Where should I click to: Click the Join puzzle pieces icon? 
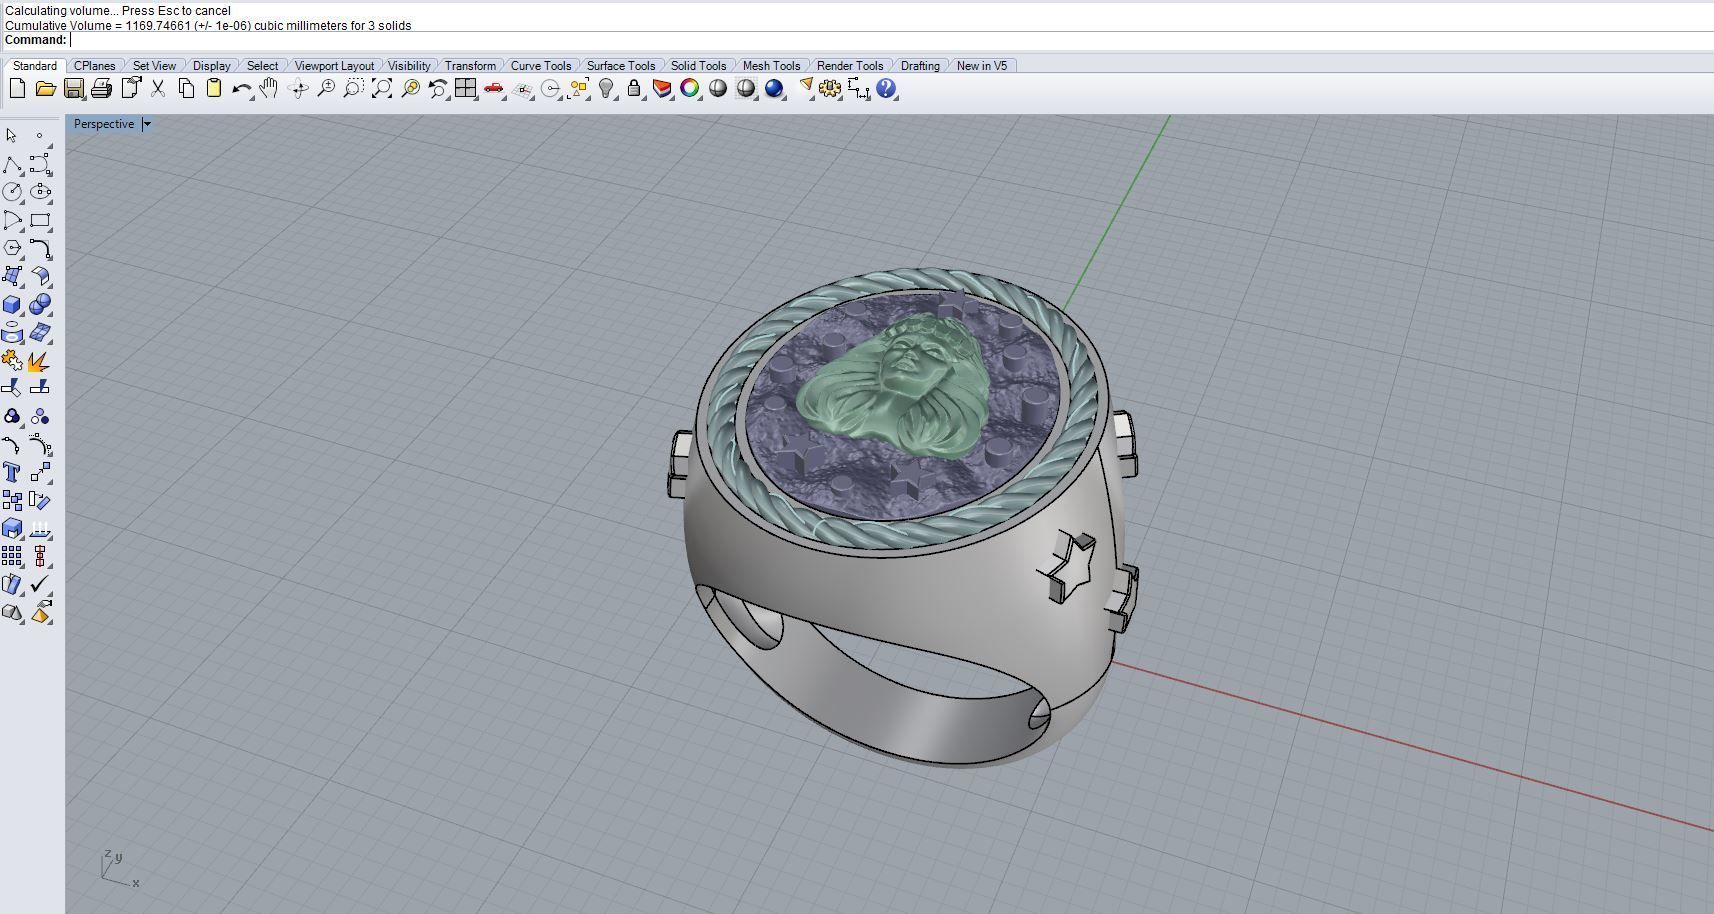12,360
